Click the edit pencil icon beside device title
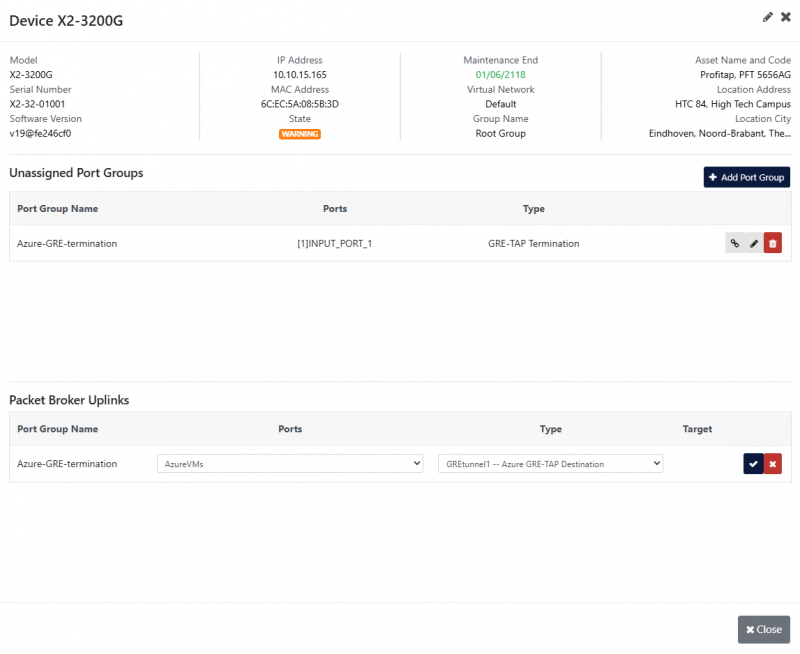This screenshot has width=800, height=654. pyautogui.click(x=768, y=17)
